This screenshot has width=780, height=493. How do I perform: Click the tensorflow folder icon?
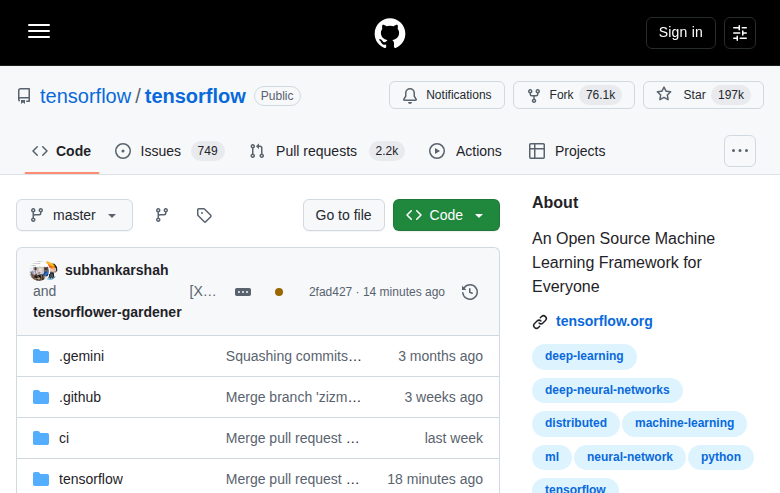(x=41, y=479)
